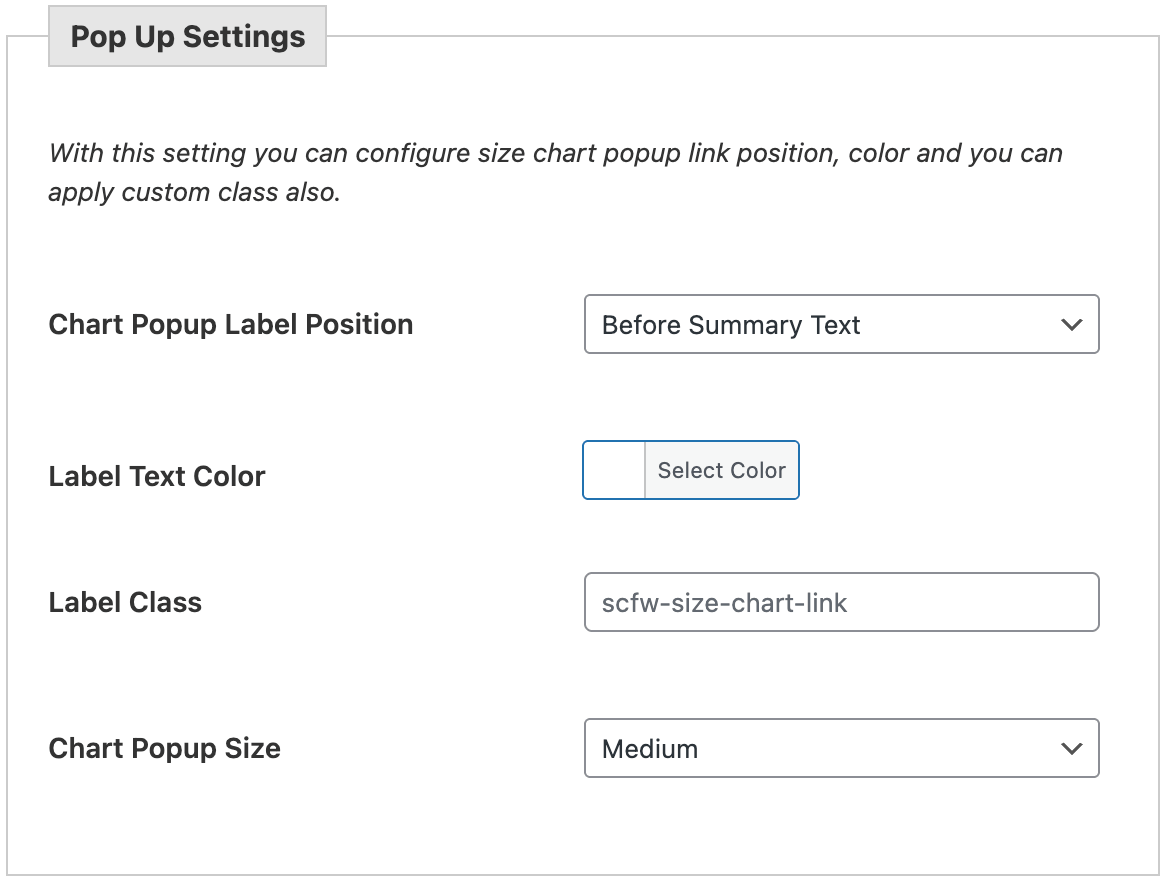Viewport: 1164px width, 880px height.
Task: Click the Select Color button
Action: click(722, 470)
